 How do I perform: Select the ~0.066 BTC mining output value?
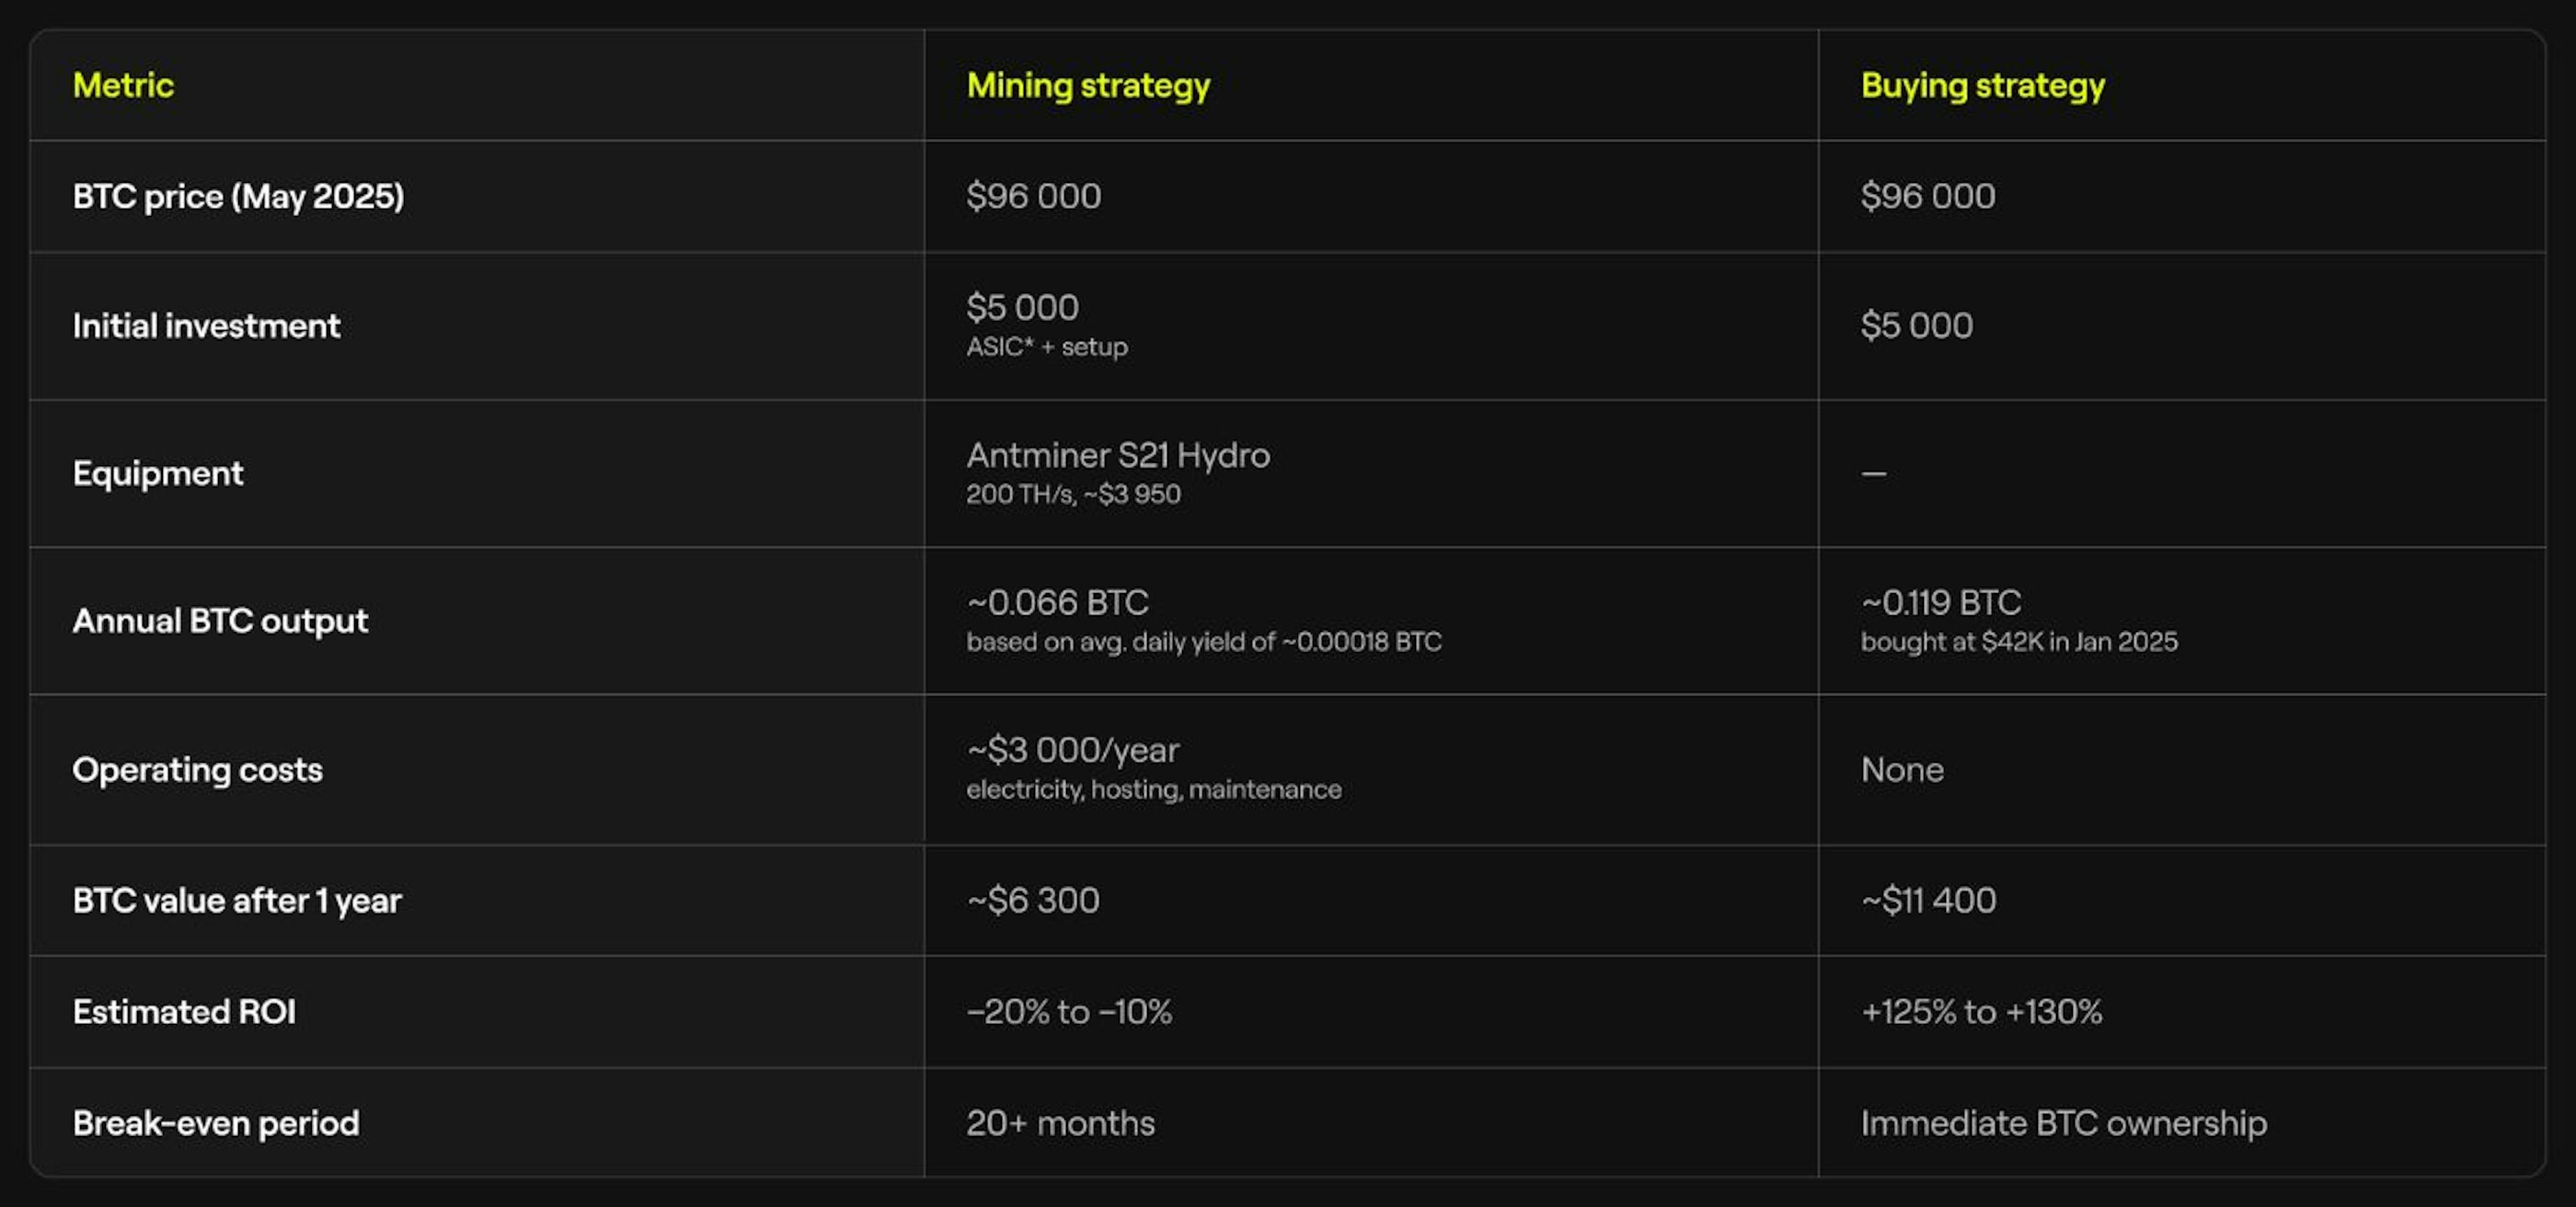point(1057,603)
